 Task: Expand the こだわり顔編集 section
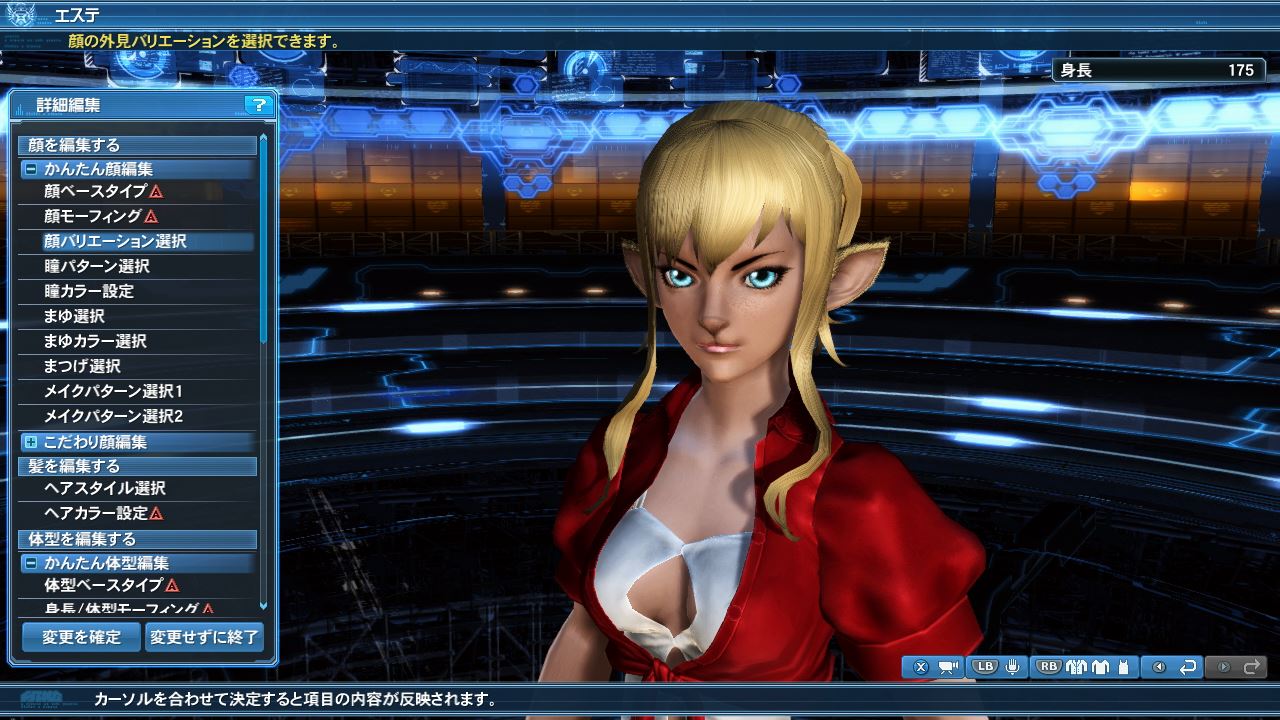(30, 442)
